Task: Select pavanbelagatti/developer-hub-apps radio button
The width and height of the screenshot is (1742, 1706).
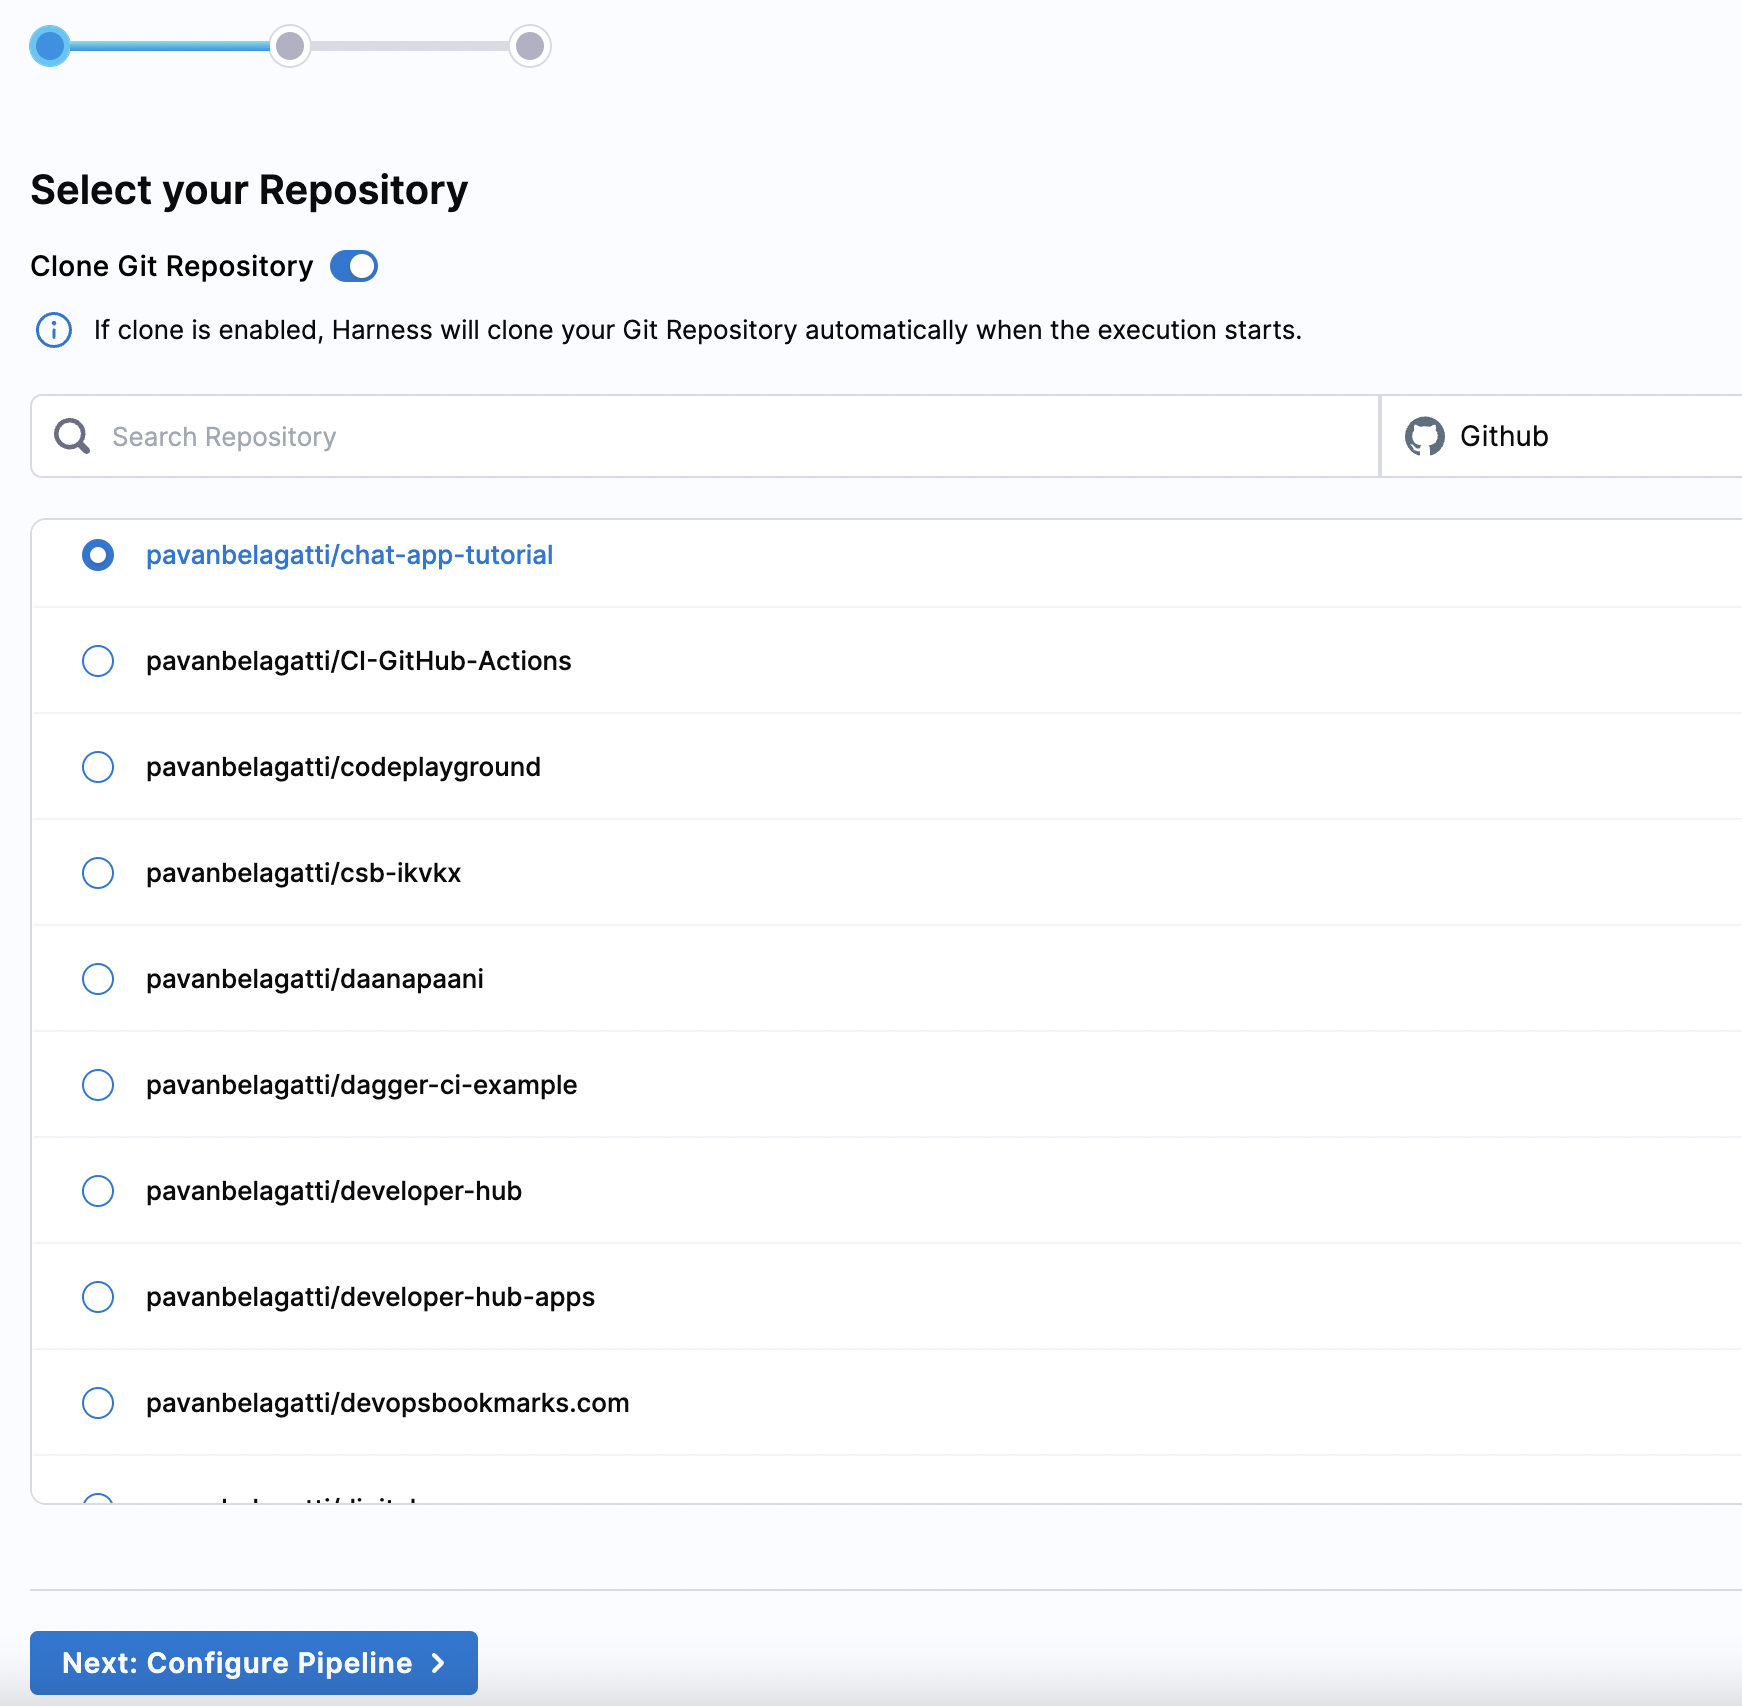Action: click(98, 1297)
